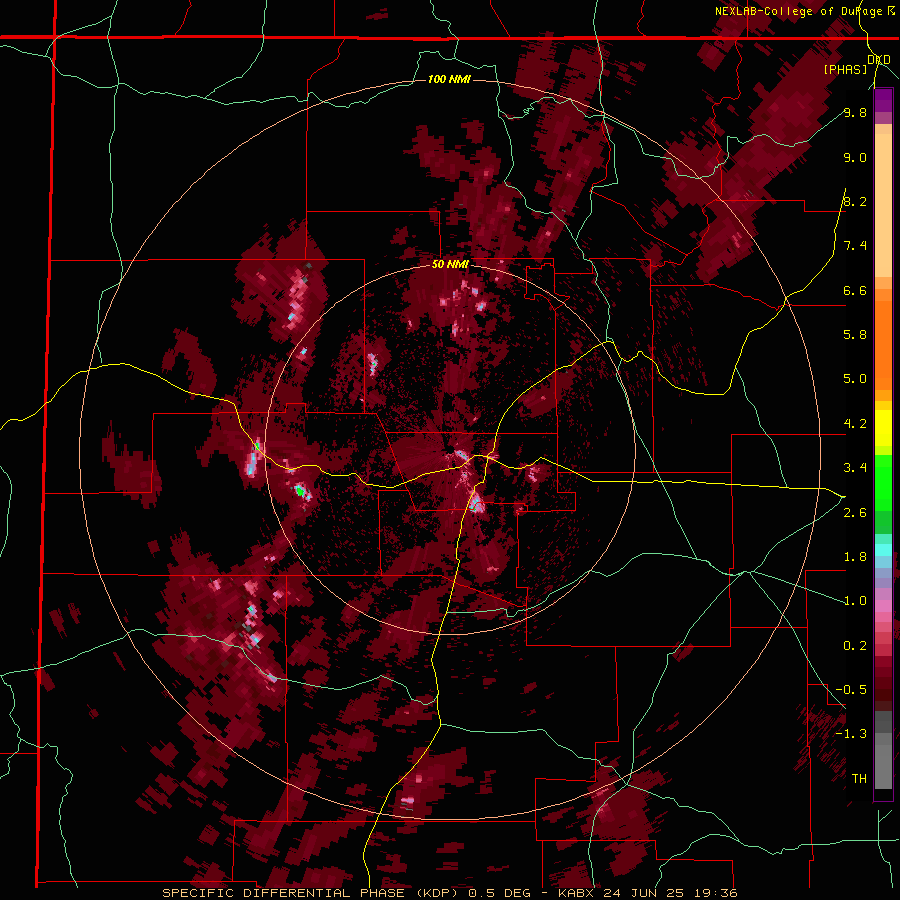The image size is (900, 900).
Task: Click the 9.8 value on the color scale
Action: pyautogui.click(x=855, y=113)
